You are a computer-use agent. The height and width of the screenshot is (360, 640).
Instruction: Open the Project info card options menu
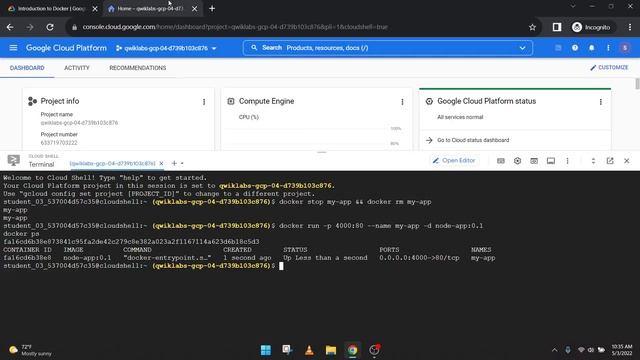tap(204, 102)
